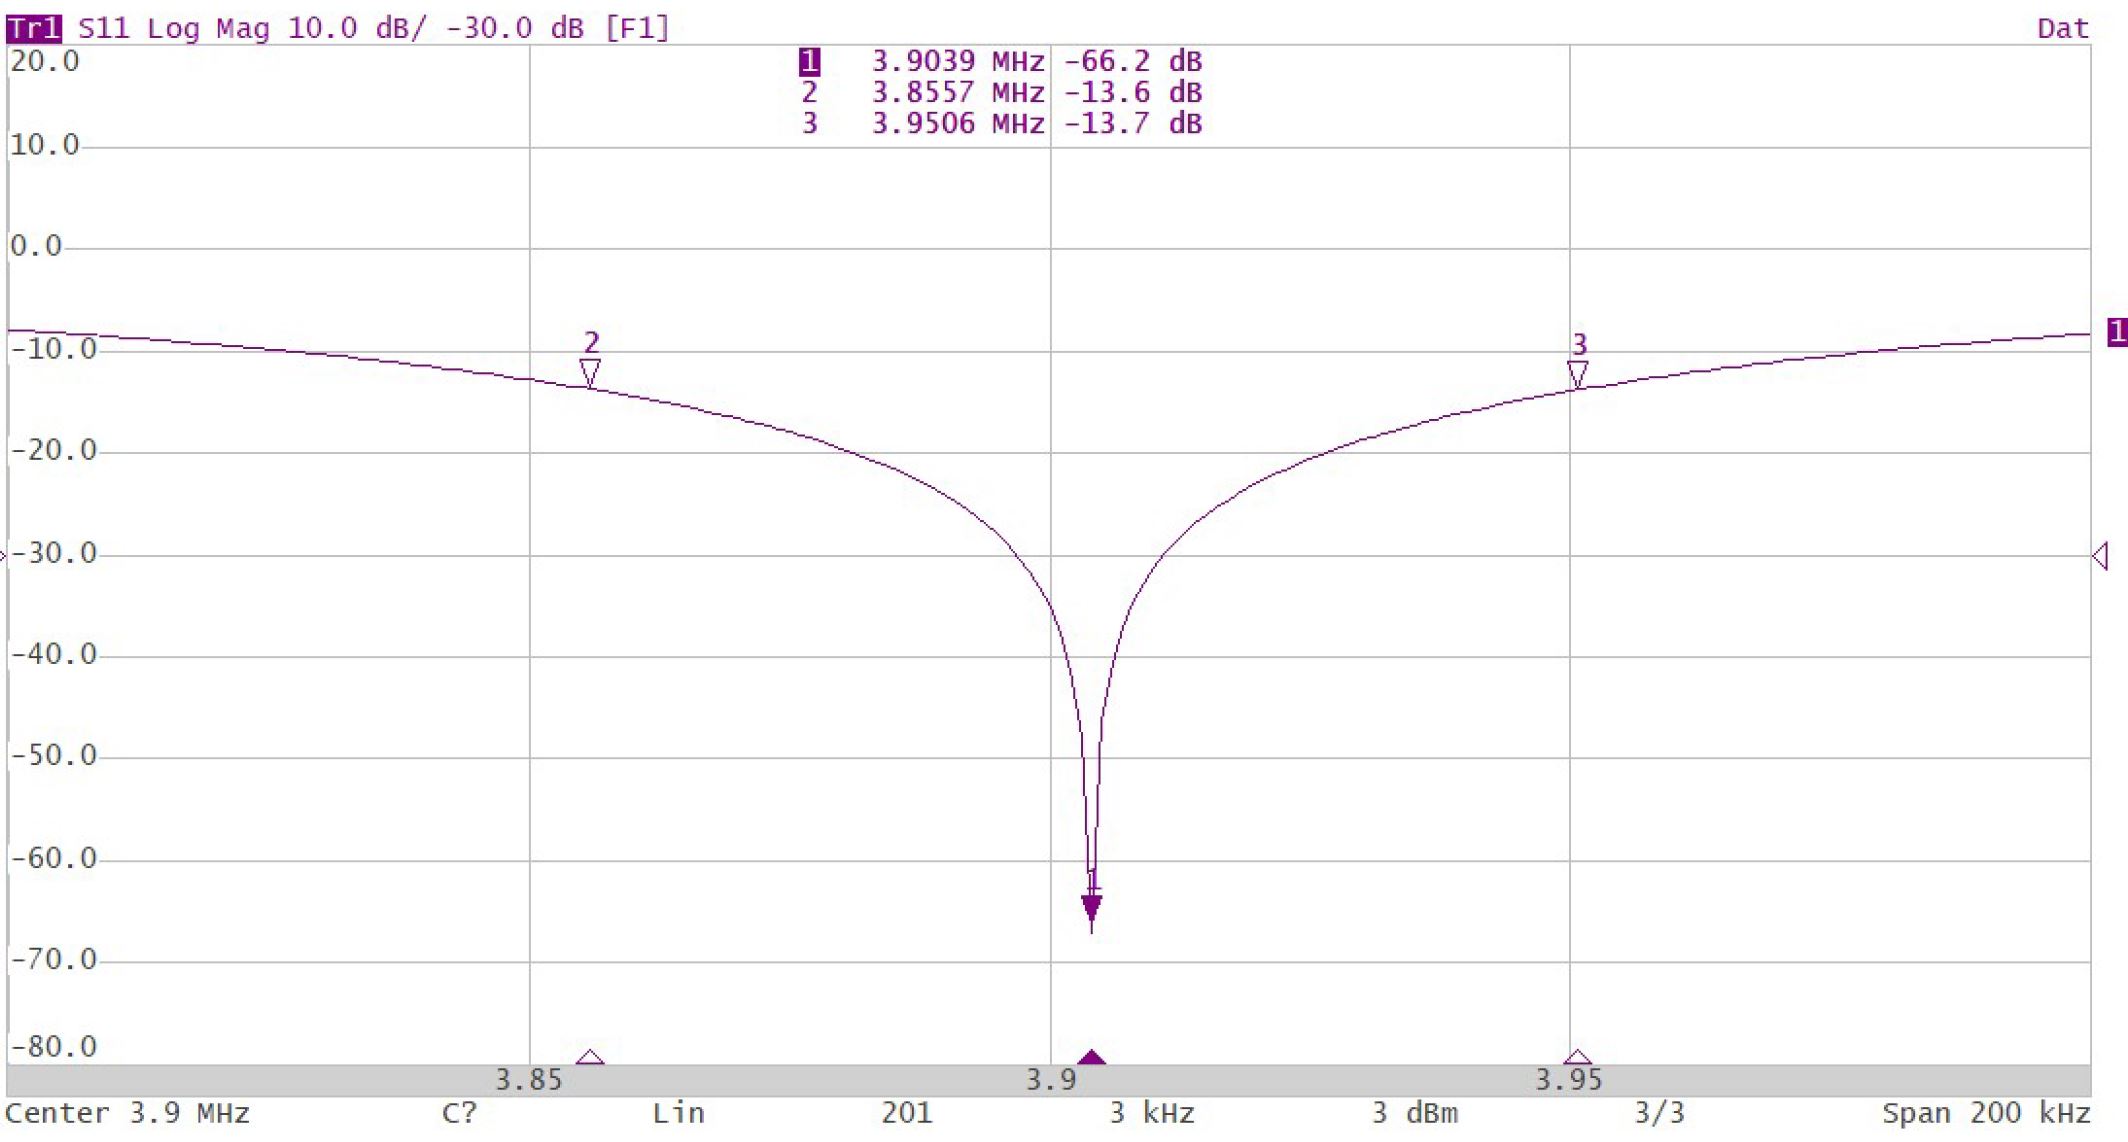Click marker 3 triangle on the trace
This screenshot has width=2128, height=1142.
(x=1577, y=374)
